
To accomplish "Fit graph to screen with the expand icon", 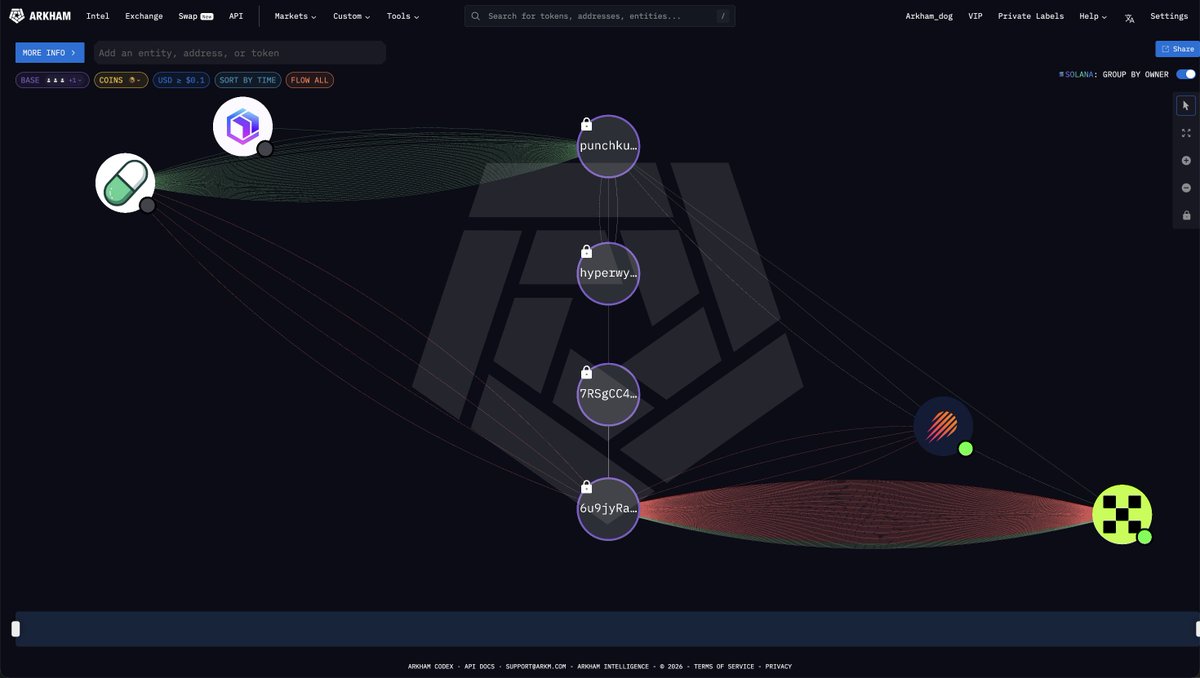I will coord(1186,132).
